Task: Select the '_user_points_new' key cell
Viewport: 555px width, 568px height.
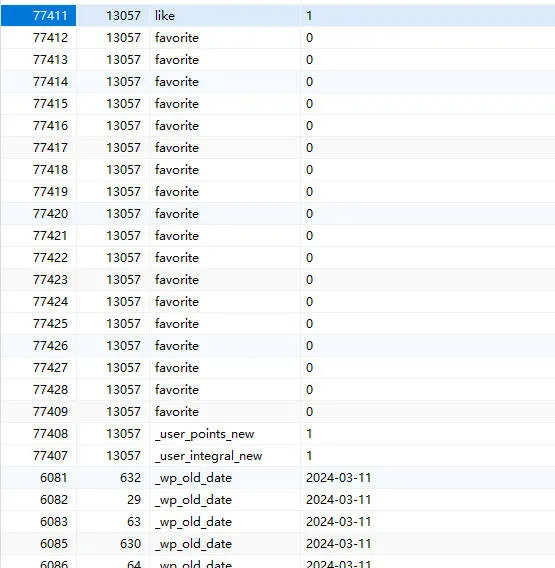Action: click(x=225, y=434)
